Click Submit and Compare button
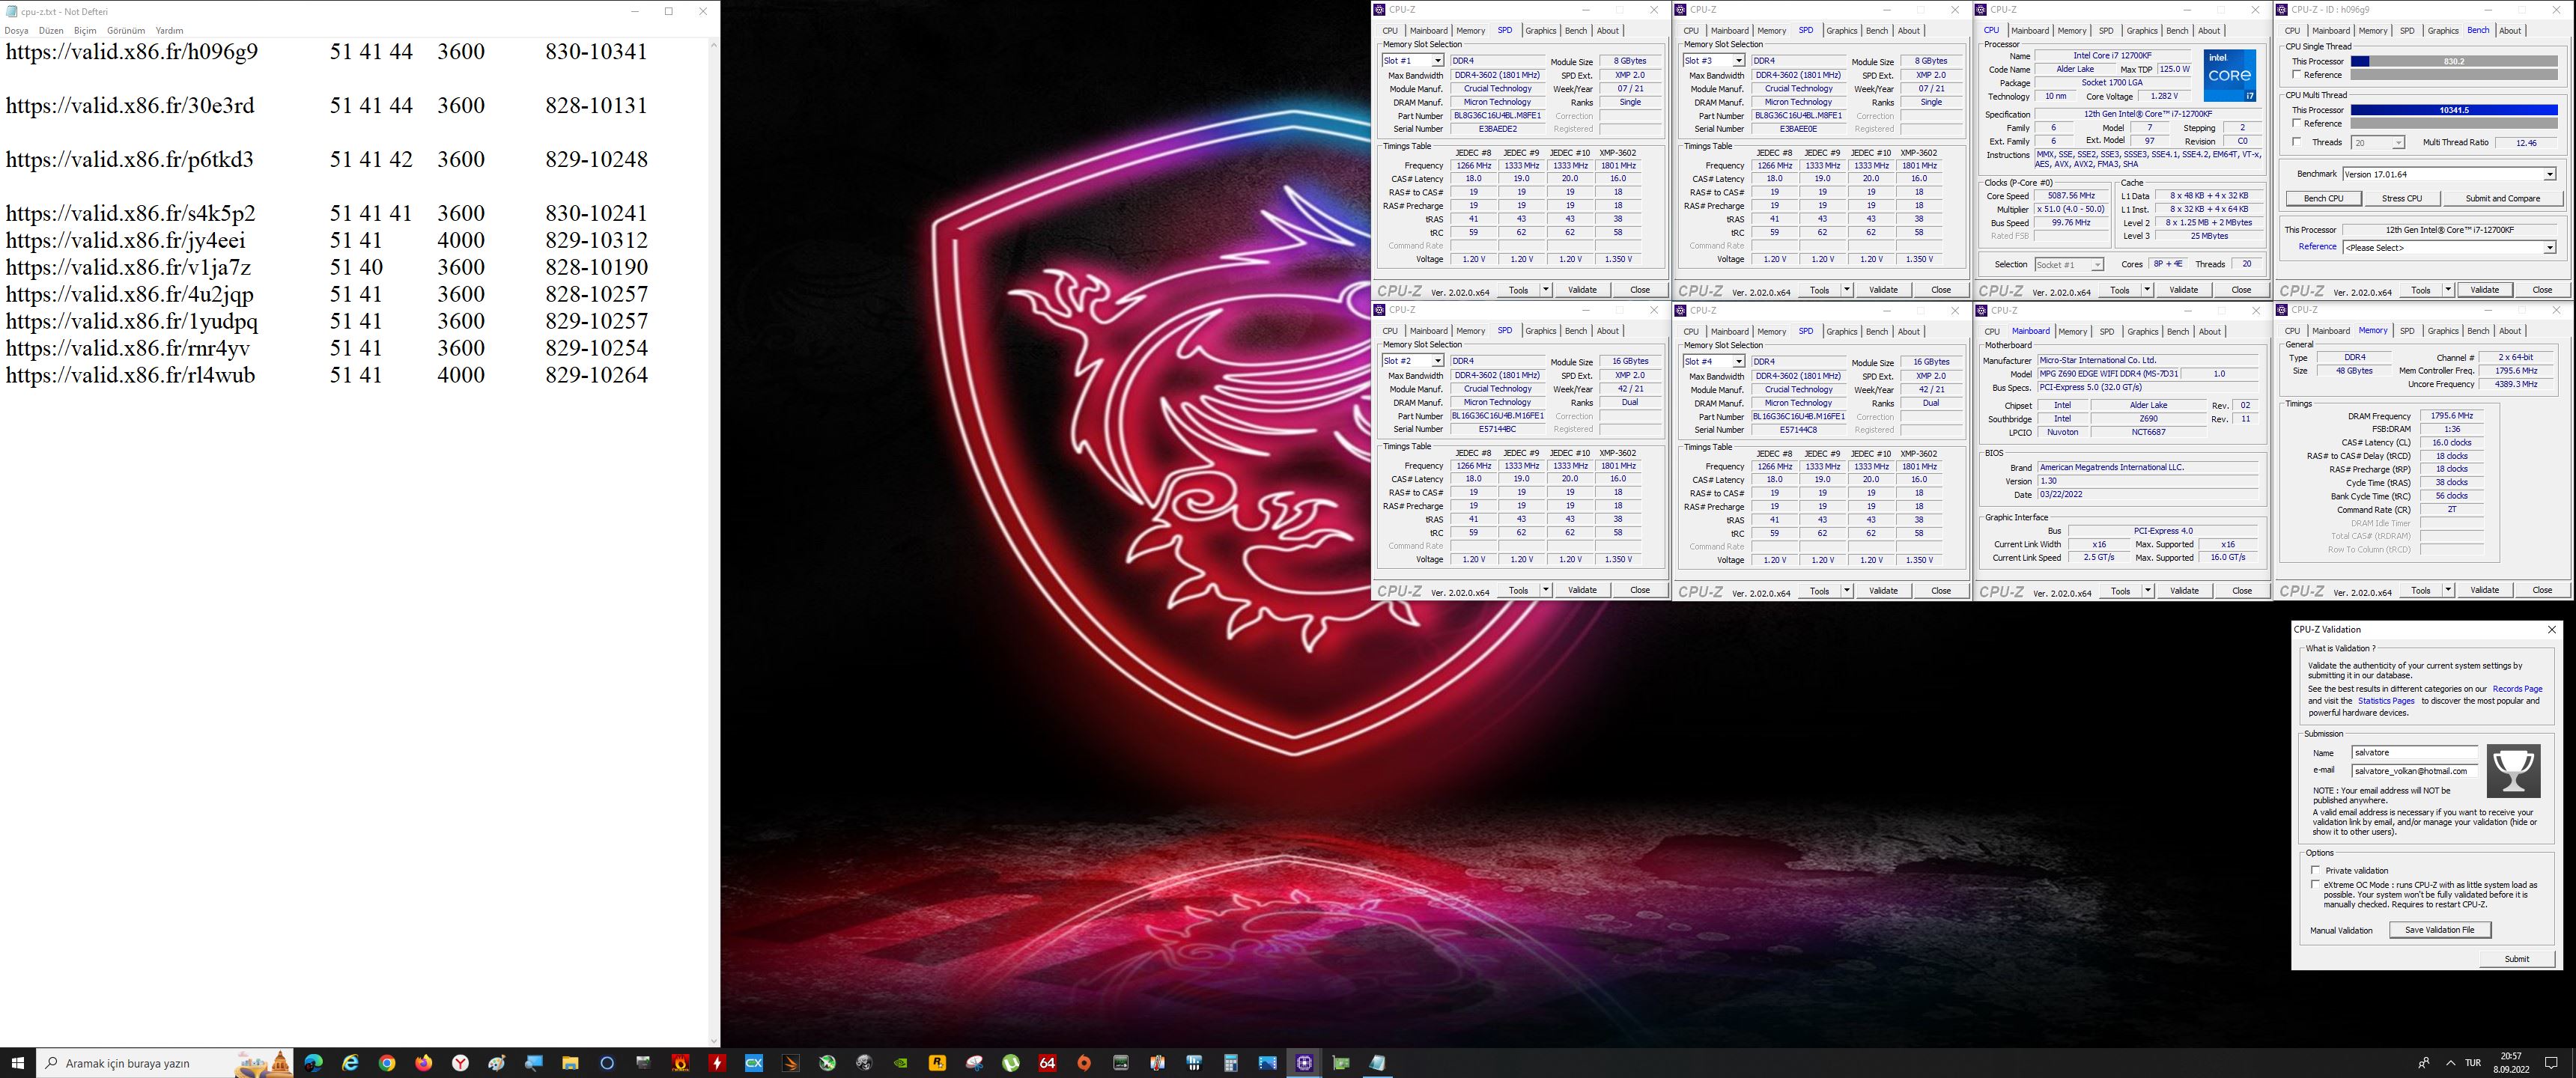 2502,198
